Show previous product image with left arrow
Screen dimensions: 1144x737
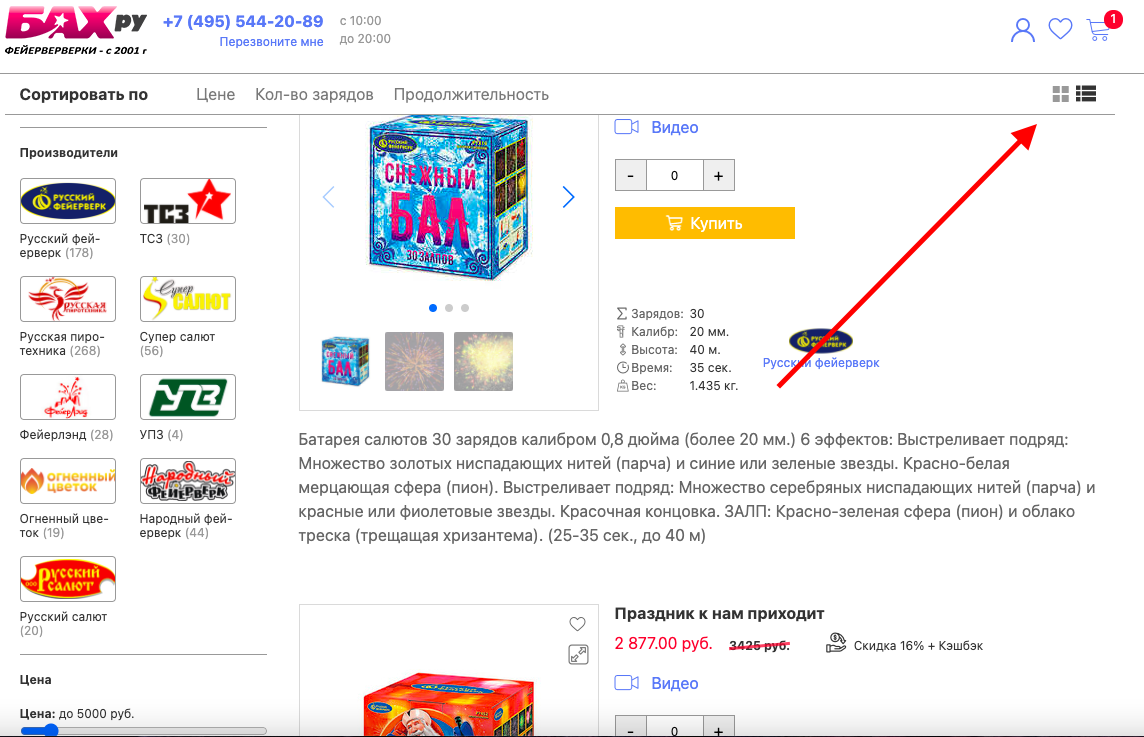pyautogui.click(x=328, y=196)
